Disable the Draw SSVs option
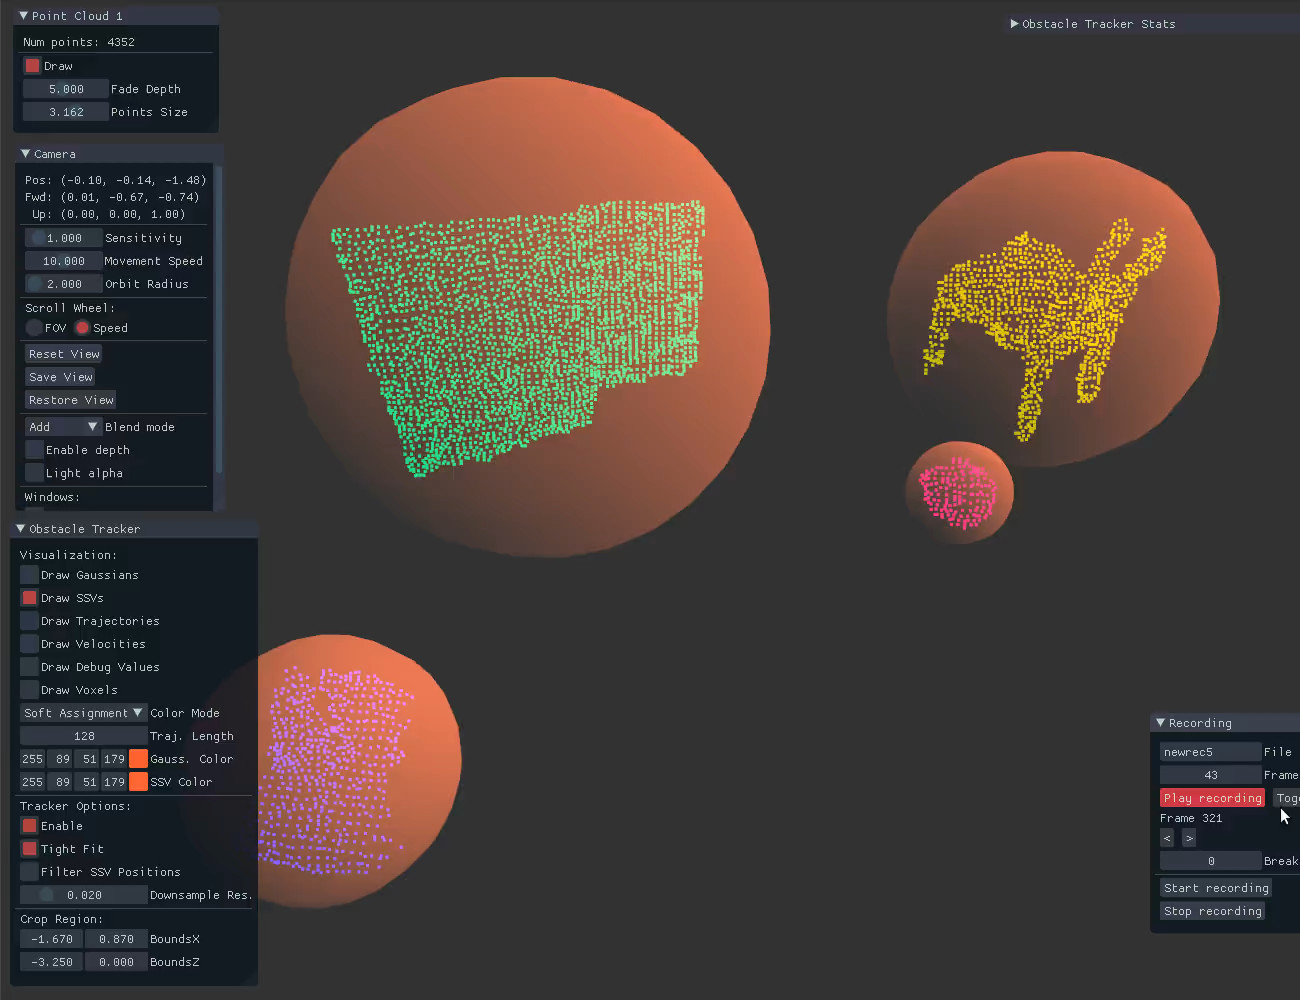1300x1000 pixels. tap(28, 597)
